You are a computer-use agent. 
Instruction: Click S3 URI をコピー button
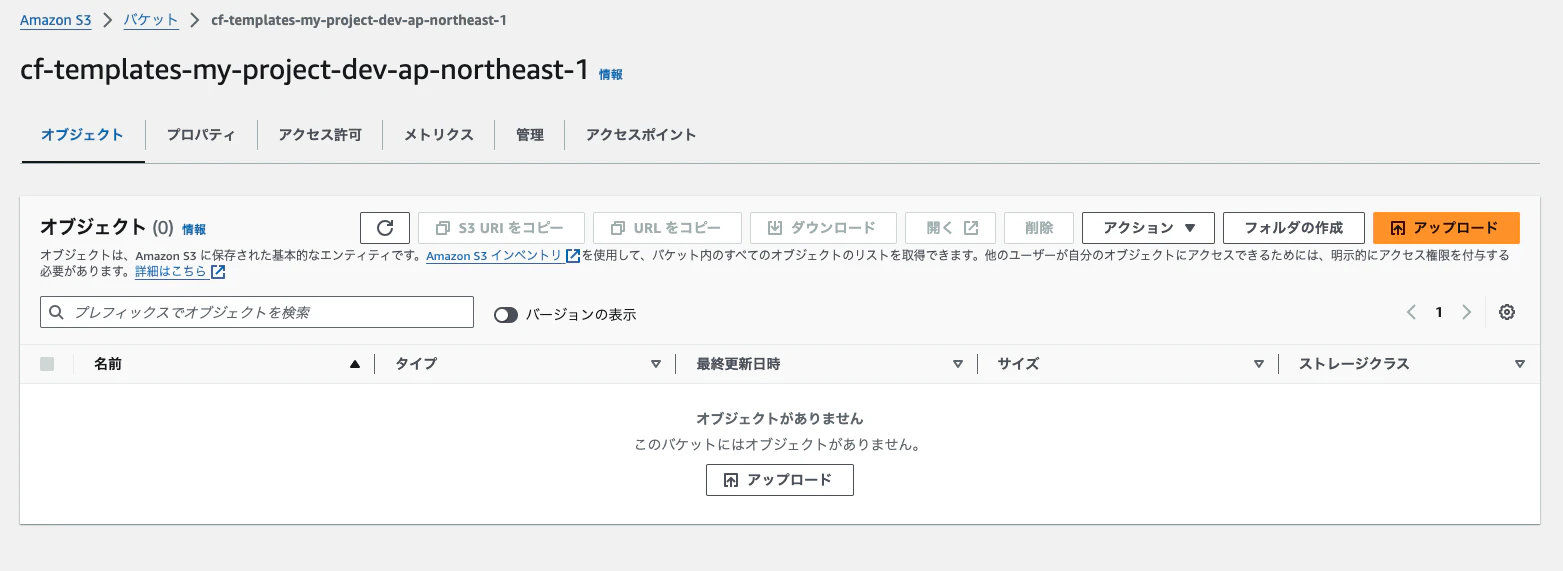pyautogui.click(x=501, y=228)
